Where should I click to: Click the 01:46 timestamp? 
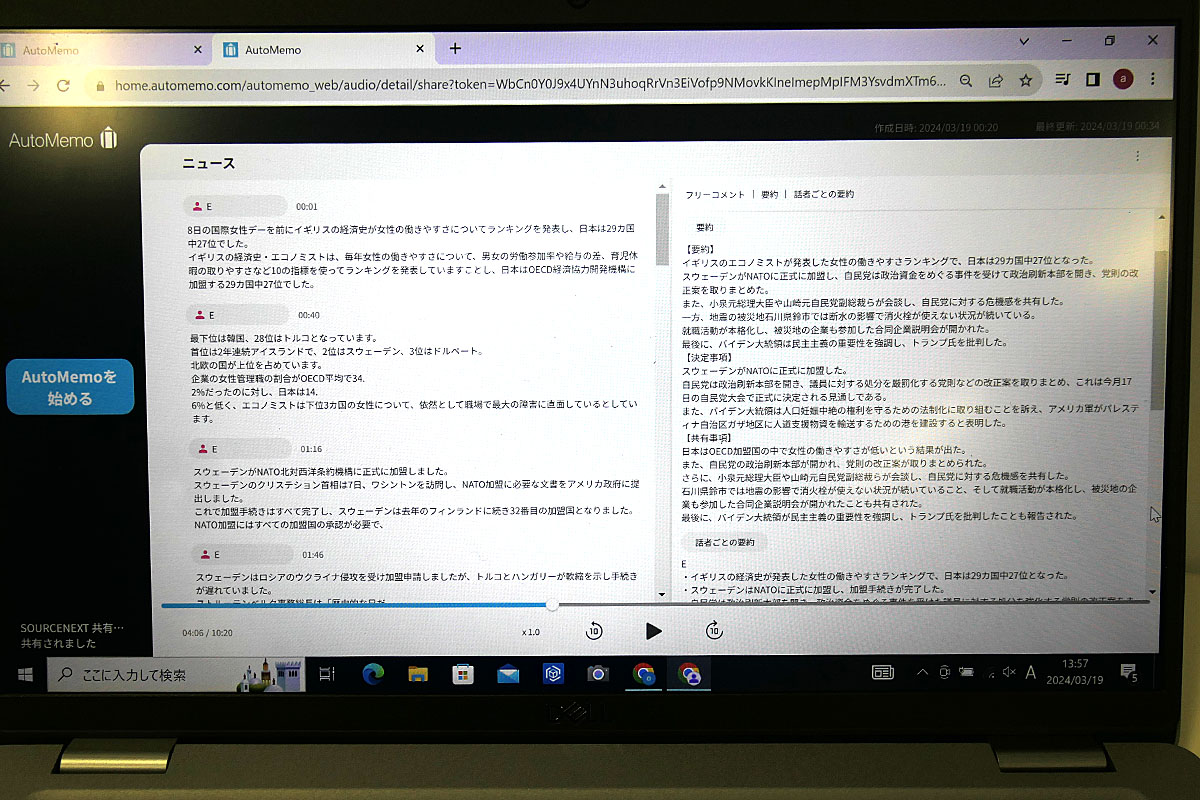click(x=313, y=554)
